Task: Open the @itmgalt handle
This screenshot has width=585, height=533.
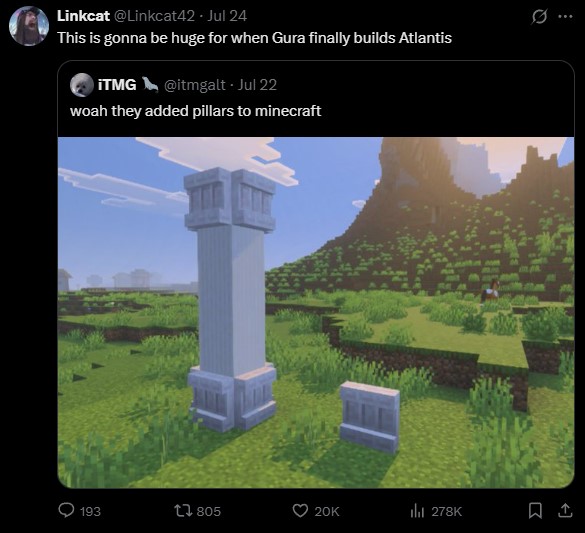Action: click(195, 85)
